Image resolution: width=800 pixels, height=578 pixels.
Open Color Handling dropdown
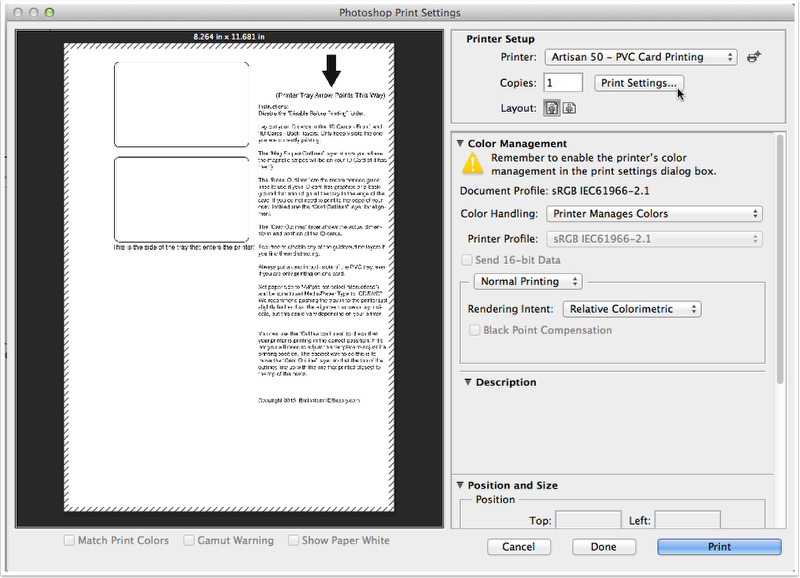[x=654, y=214]
